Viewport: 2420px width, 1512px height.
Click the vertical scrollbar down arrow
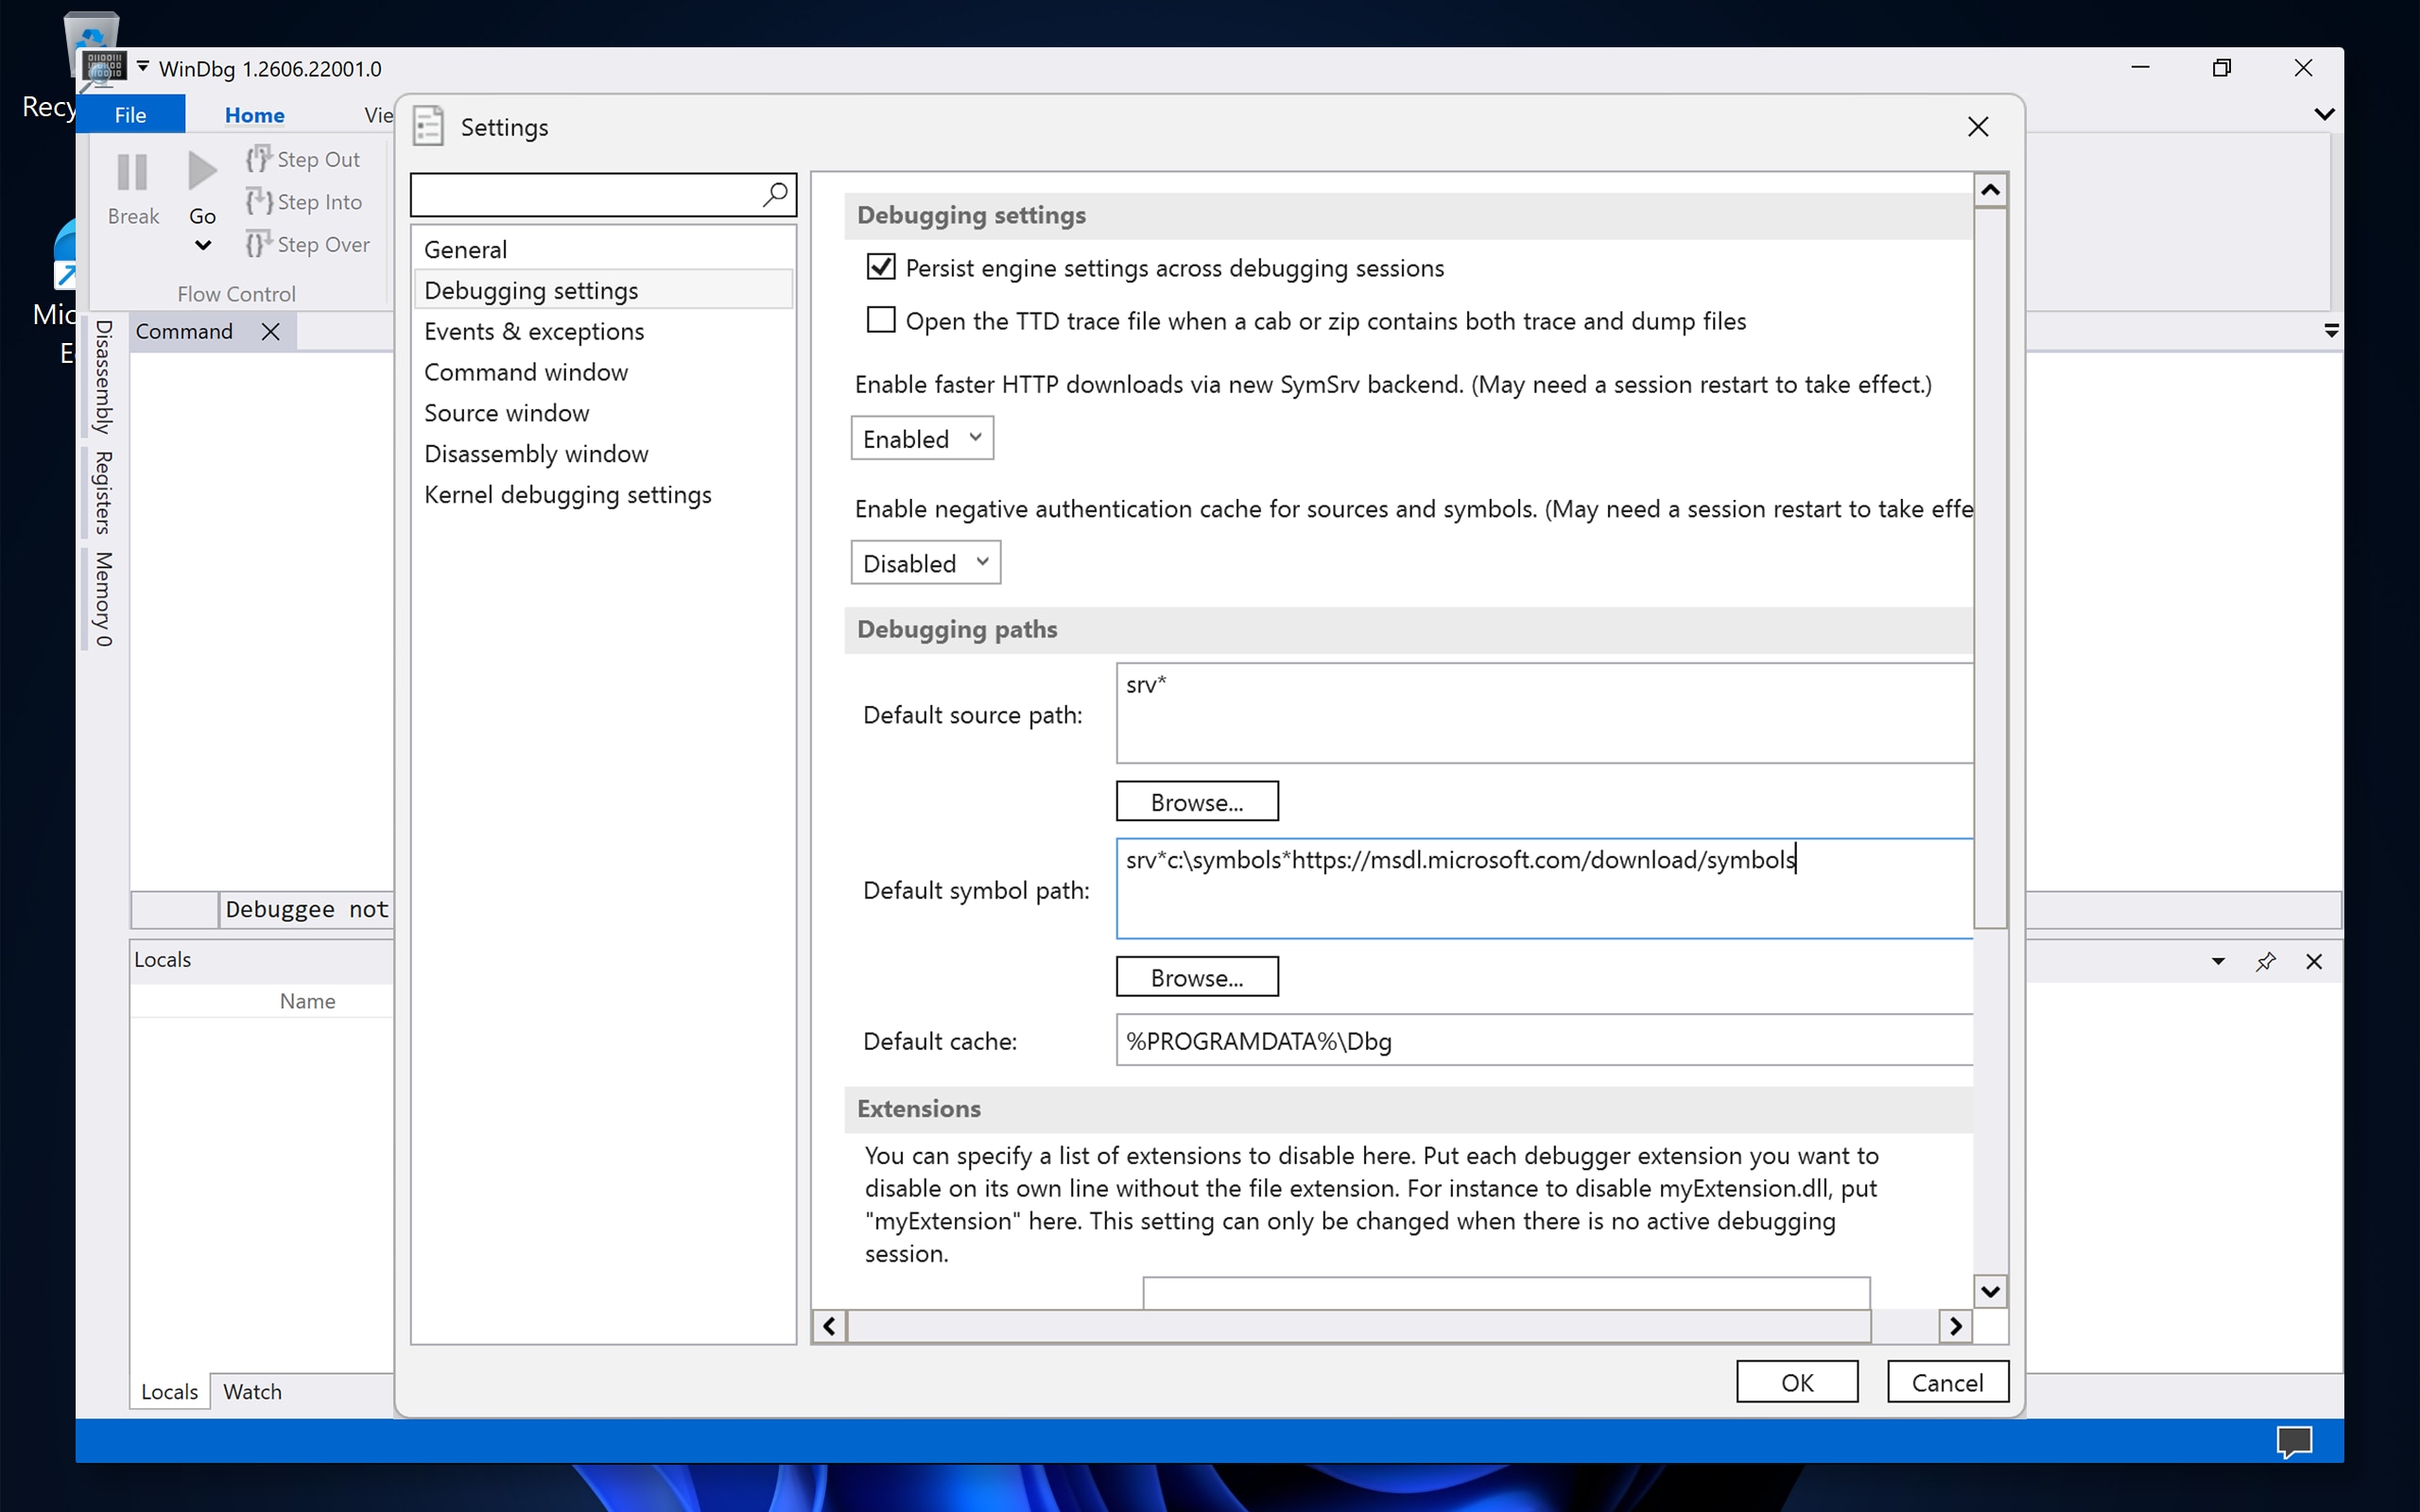point(1990,1291)
